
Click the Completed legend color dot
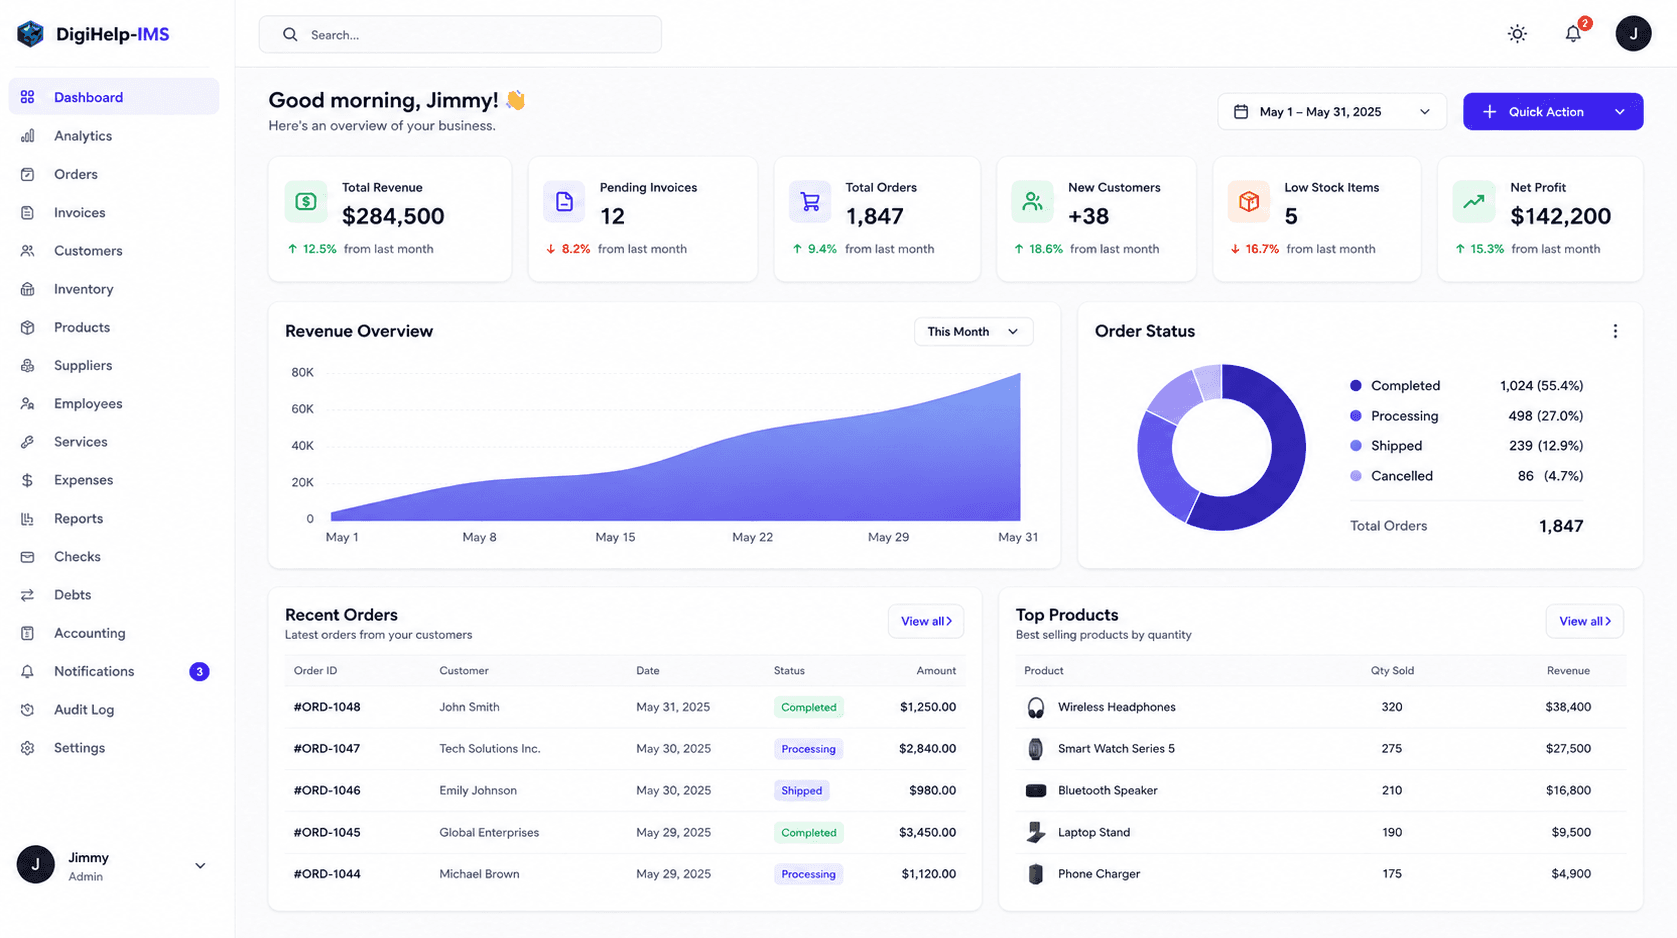(x=1356, y=386)
